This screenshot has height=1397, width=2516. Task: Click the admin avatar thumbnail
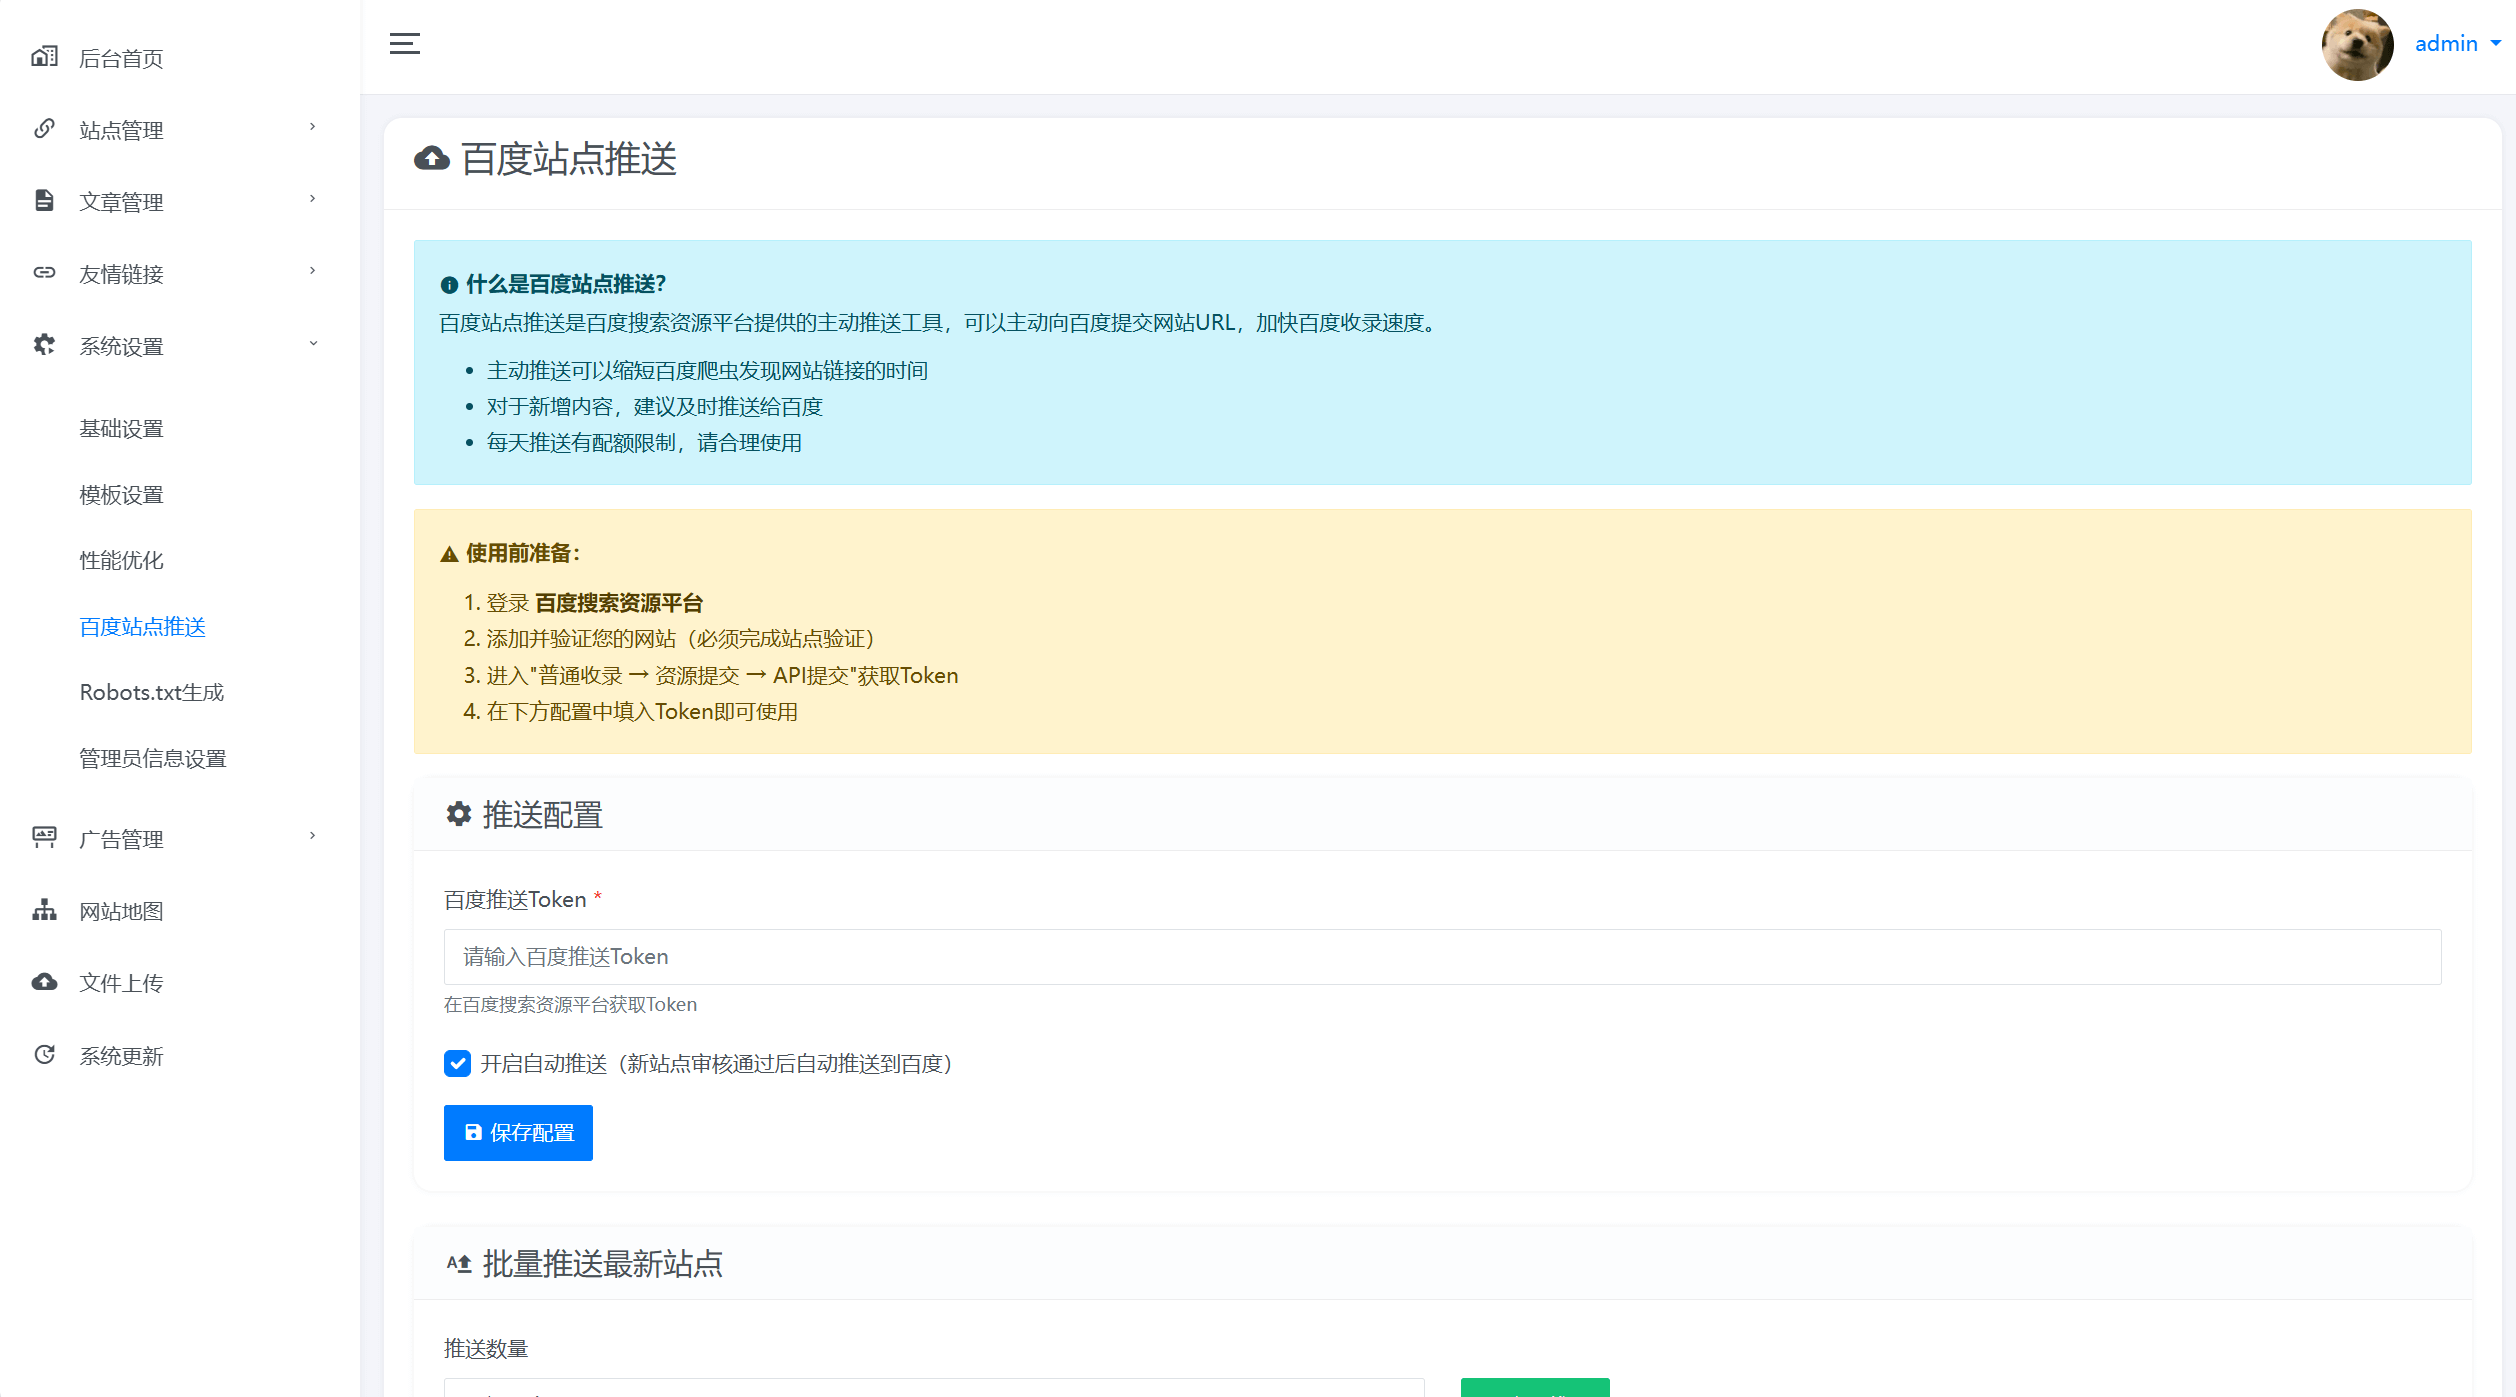2356,44
